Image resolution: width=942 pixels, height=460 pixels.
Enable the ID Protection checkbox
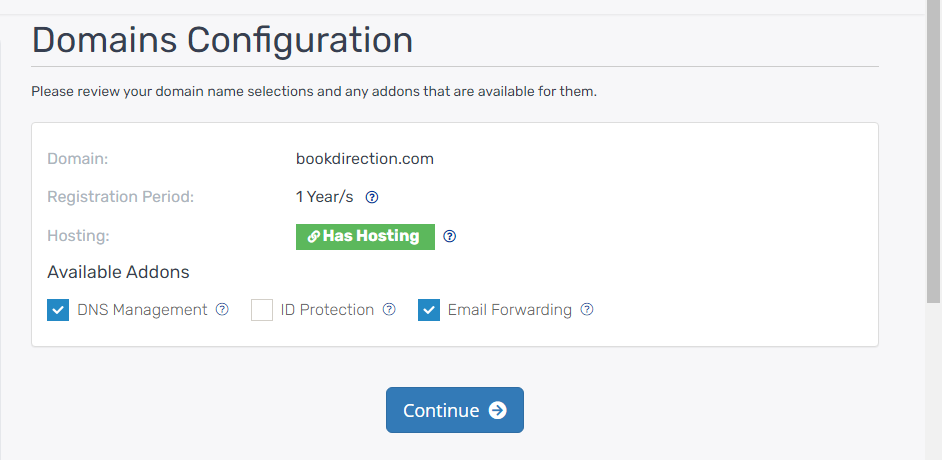(x=262, y=310)
